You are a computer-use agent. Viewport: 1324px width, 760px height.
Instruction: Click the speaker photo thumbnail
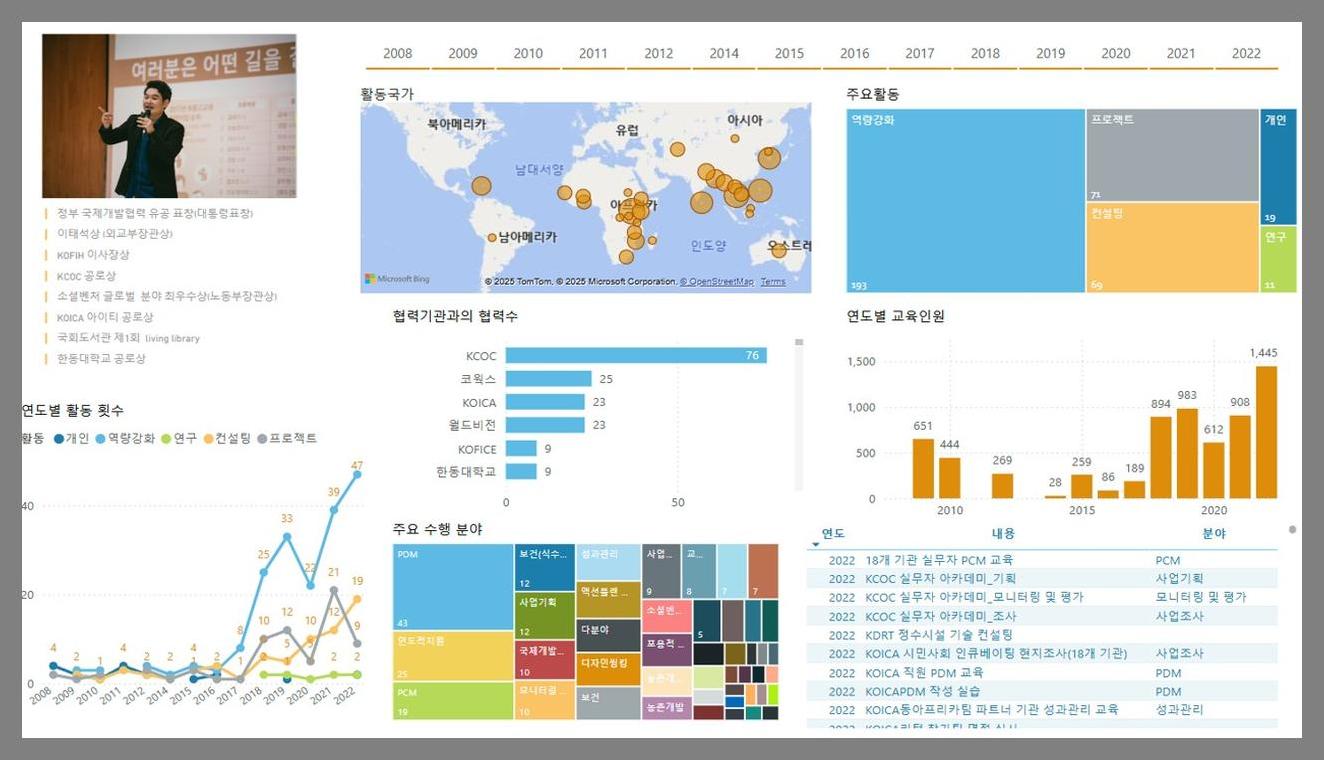[x=169, y=116]
